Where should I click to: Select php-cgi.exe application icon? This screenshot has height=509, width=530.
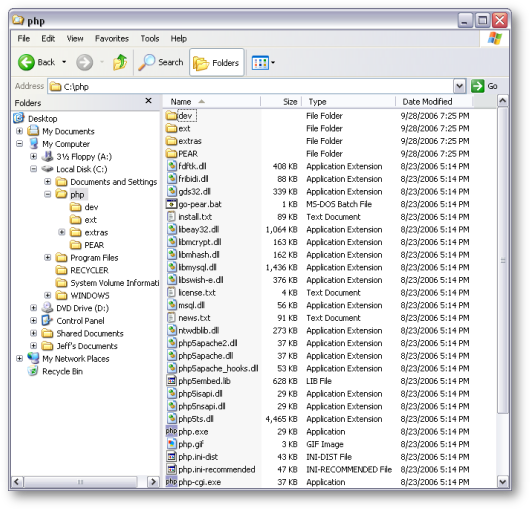(x=171, y=482)
